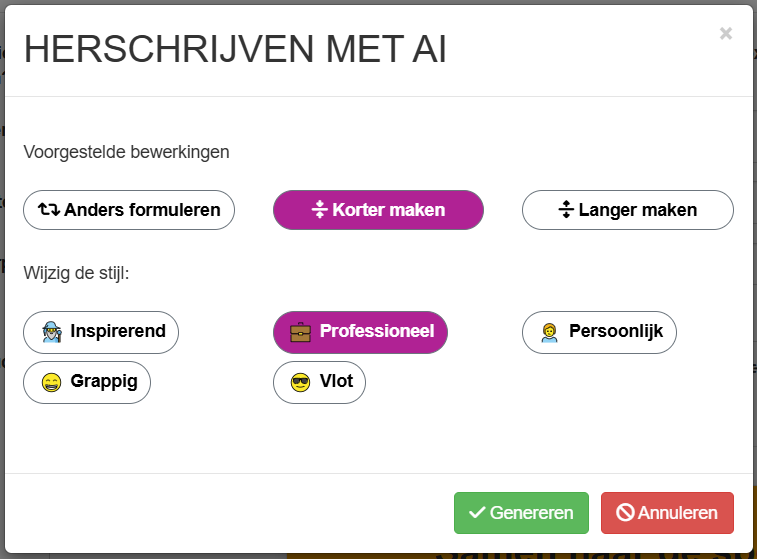This screenshot has width=757, height=559.
Task: Close the Herschrijven met AI dialog
Action: point(726,33)
